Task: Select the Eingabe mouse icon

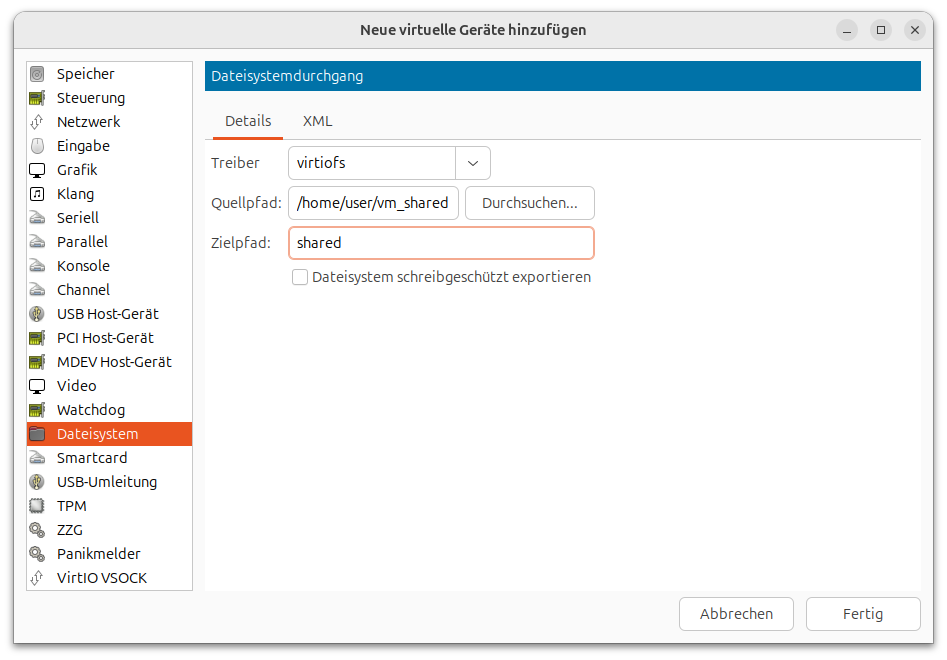Action: point(37,146)
